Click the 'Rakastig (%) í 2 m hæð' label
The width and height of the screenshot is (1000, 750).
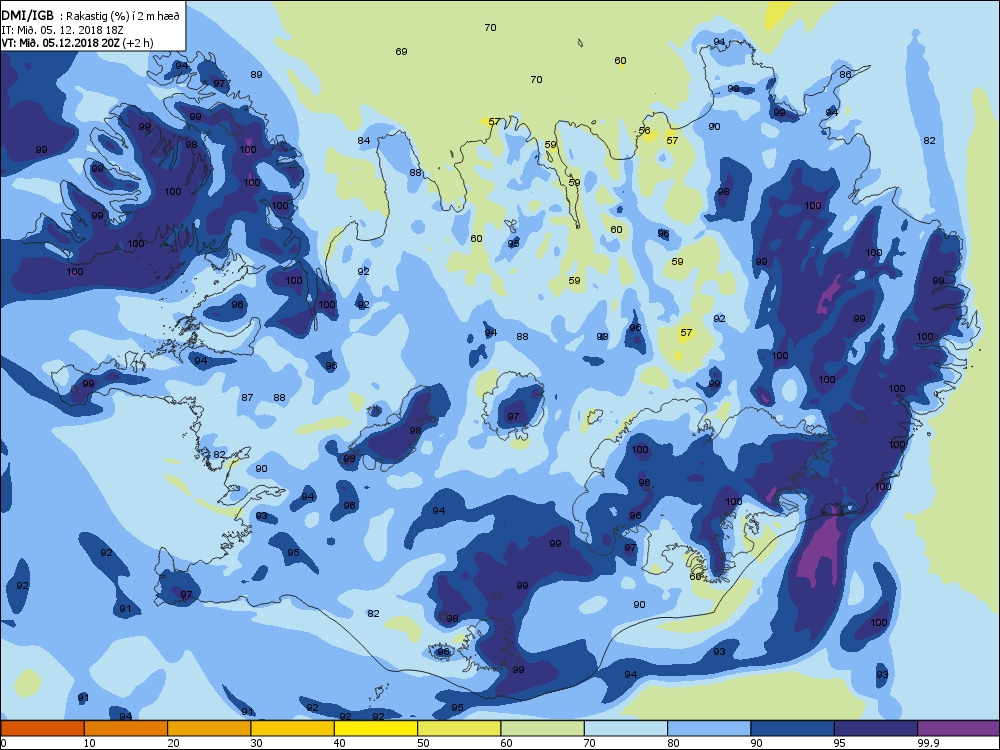[124, 17]
